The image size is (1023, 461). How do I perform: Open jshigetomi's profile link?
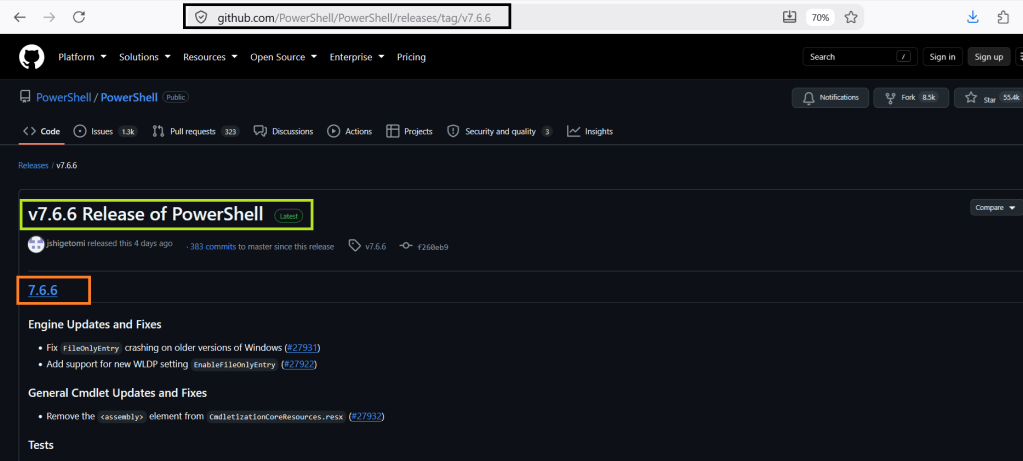coord(67,243)
